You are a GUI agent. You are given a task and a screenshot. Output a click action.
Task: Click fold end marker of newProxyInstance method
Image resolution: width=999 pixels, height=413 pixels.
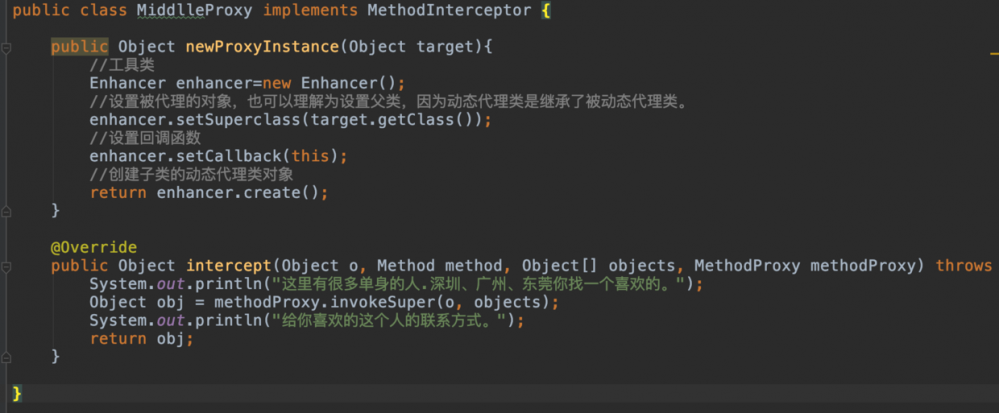(x=6, y=211)
